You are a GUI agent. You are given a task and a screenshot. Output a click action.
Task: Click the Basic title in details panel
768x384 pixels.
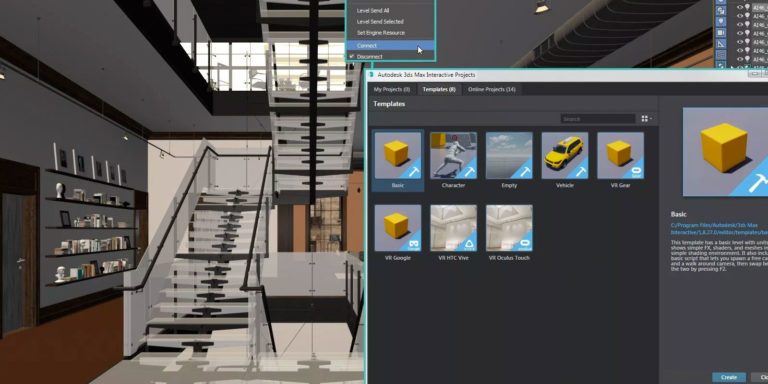tap(678, 215)
